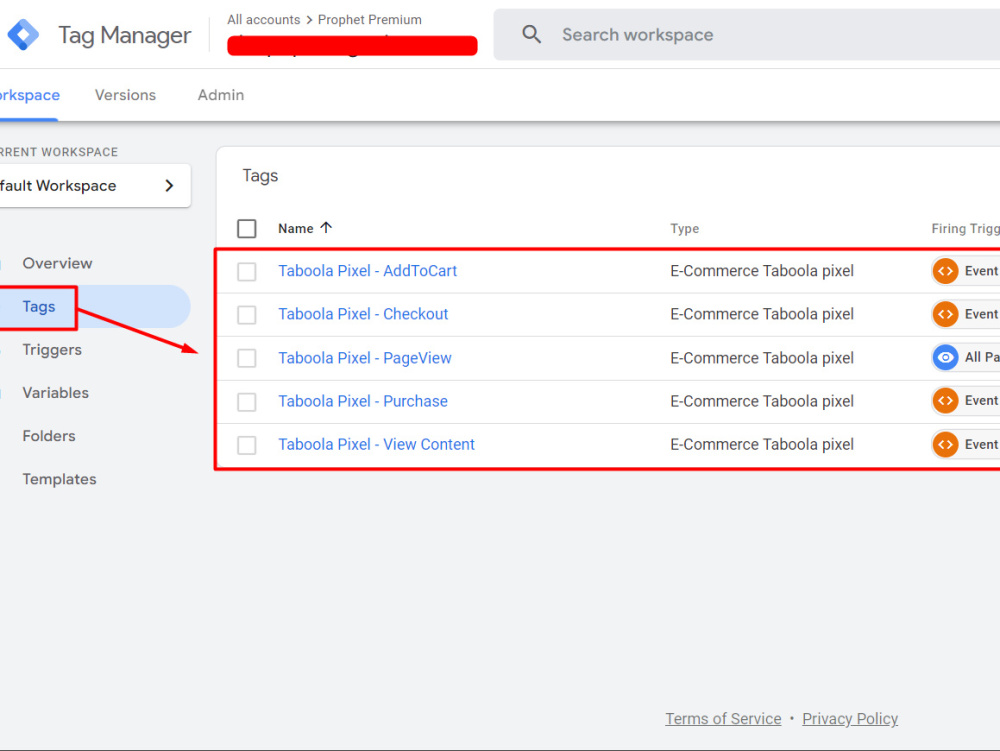The image size is (1000, 751).
Task: Click the Google Tag Manager logo icon
Action: [23, 34]
